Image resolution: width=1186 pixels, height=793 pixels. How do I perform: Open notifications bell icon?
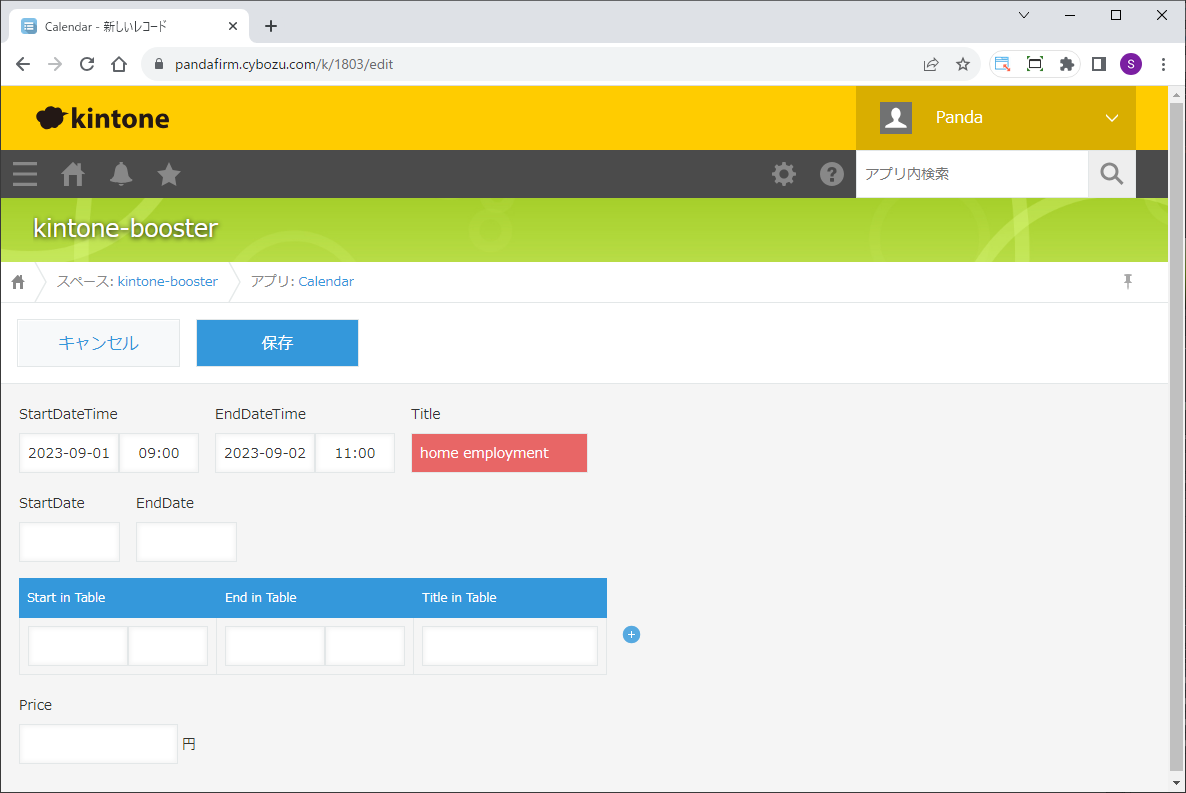click(x=121, y=174)
